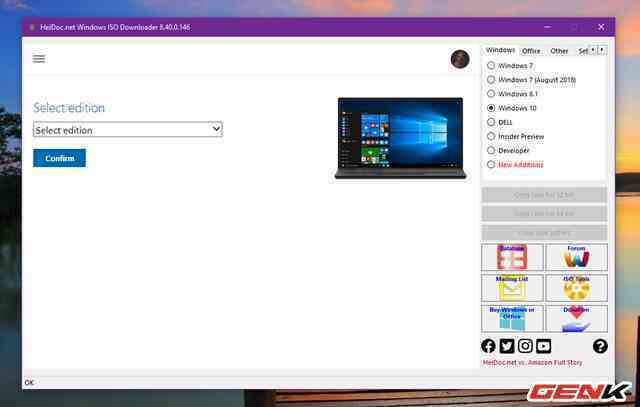Click the Select edition heading text

69,108
